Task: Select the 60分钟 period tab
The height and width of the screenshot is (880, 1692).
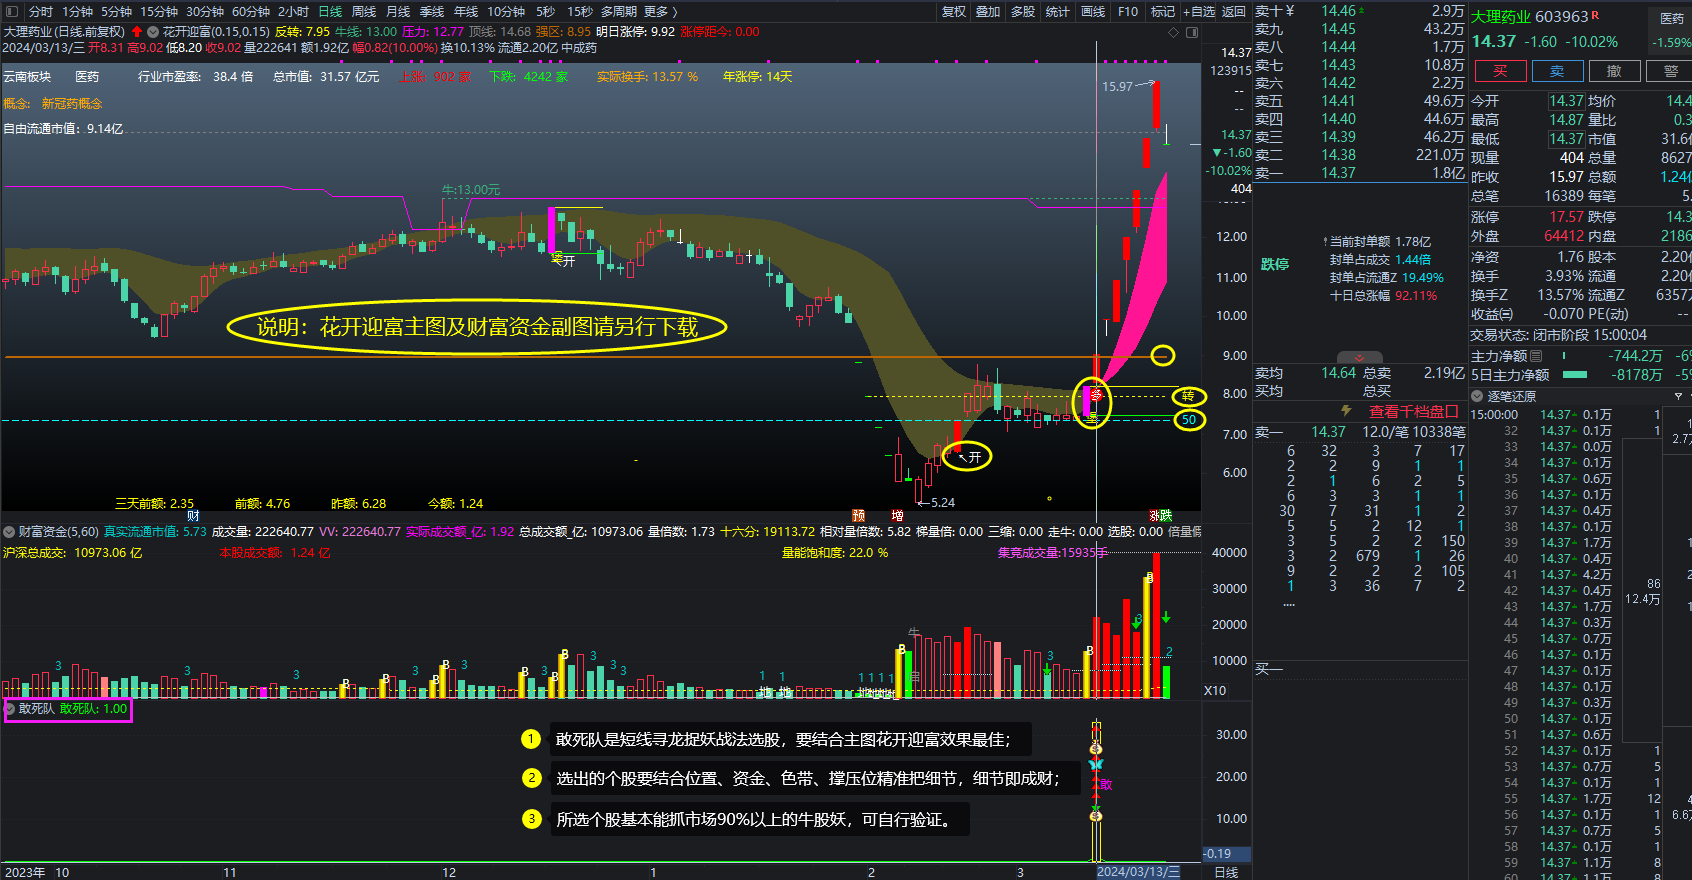Action: 251,11
